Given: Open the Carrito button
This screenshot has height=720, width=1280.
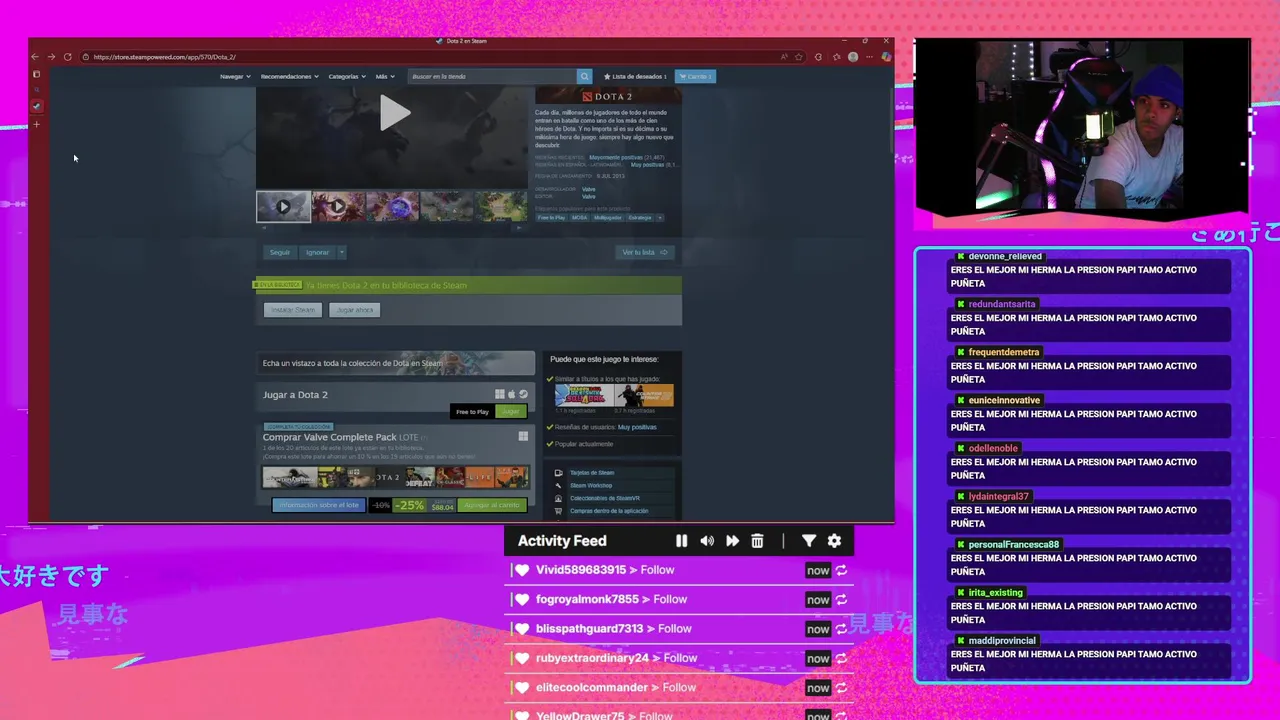Looking at the screenshot, I should [x=695, y=76].
